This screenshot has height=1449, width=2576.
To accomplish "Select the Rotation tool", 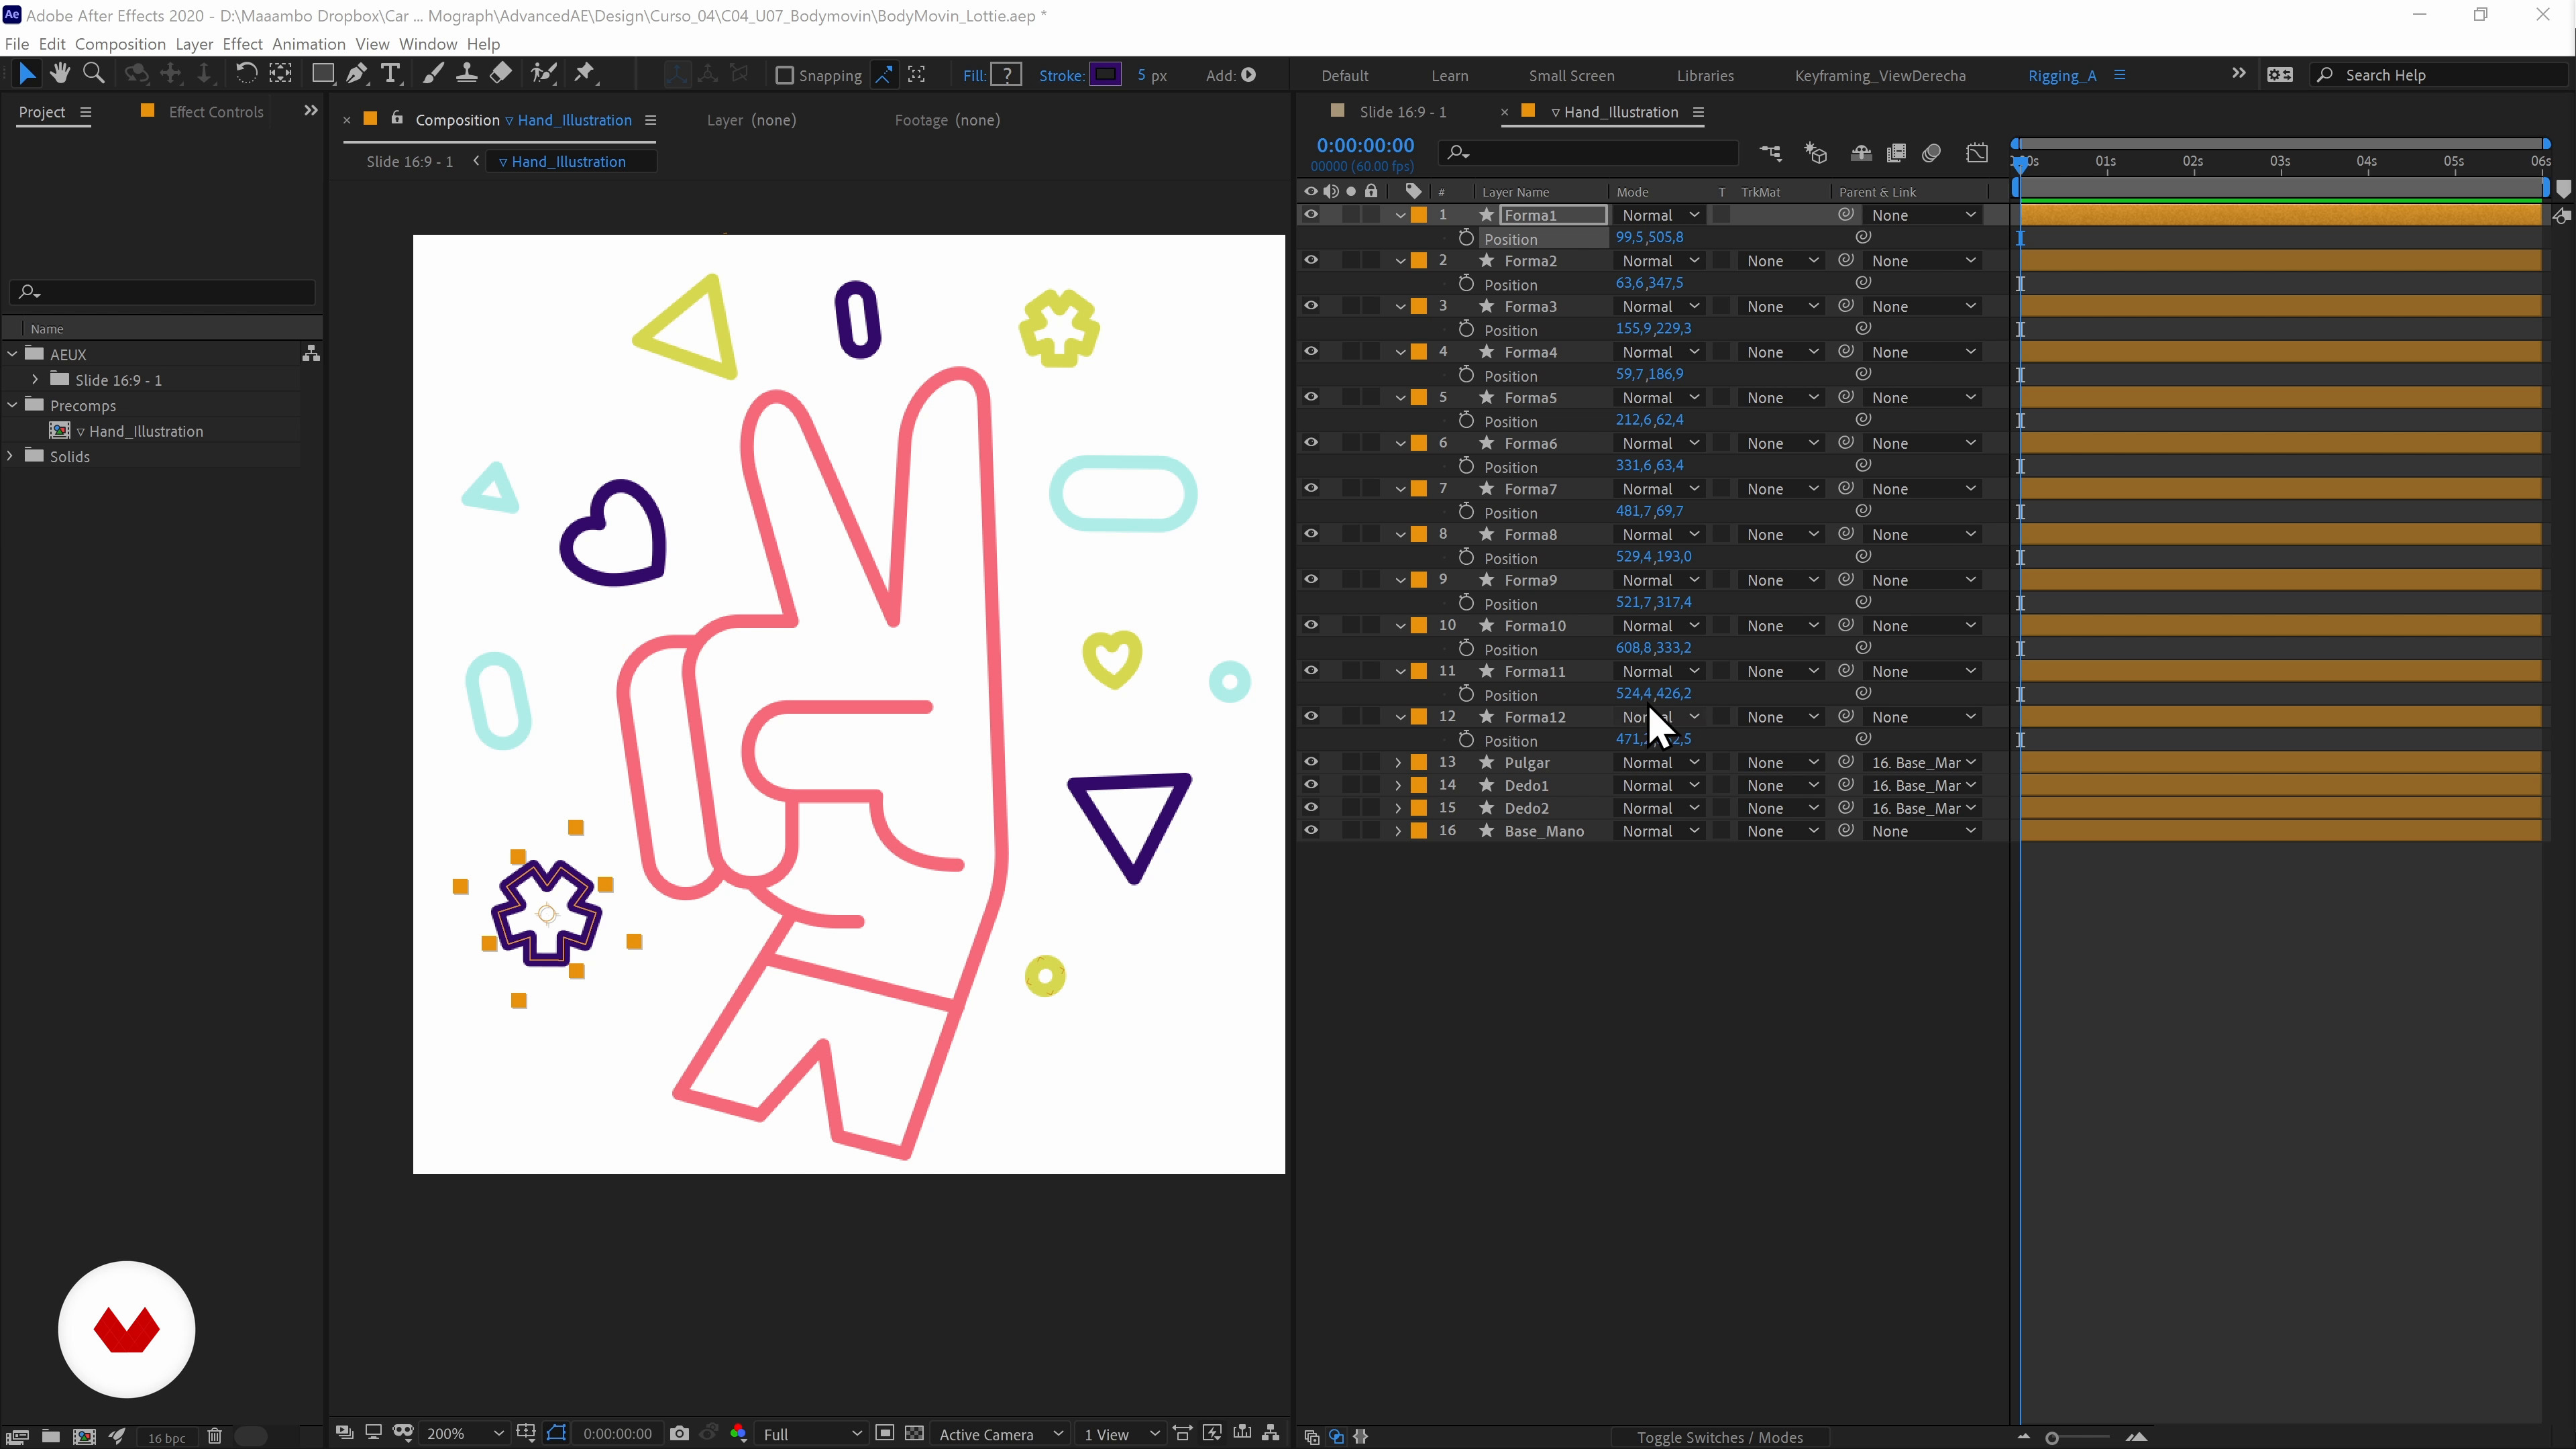I will [246, 74].
